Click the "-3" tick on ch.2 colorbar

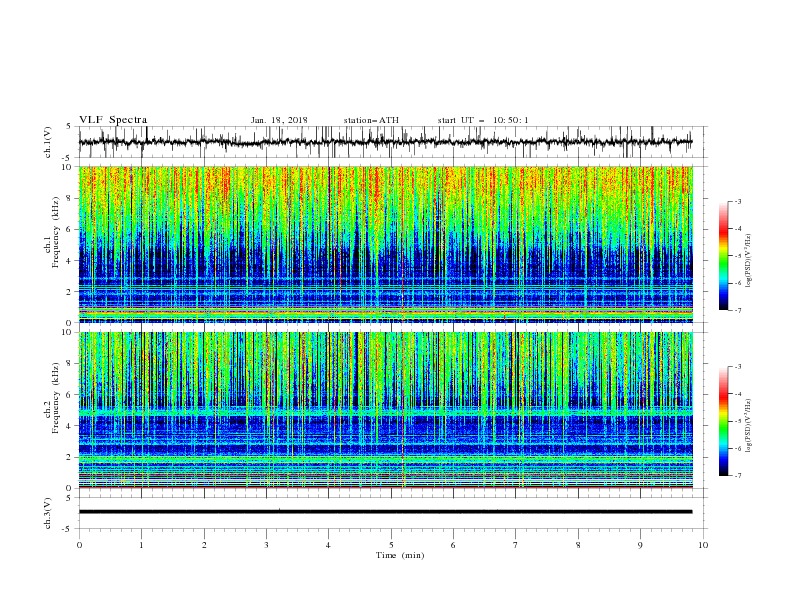point(737,367)
